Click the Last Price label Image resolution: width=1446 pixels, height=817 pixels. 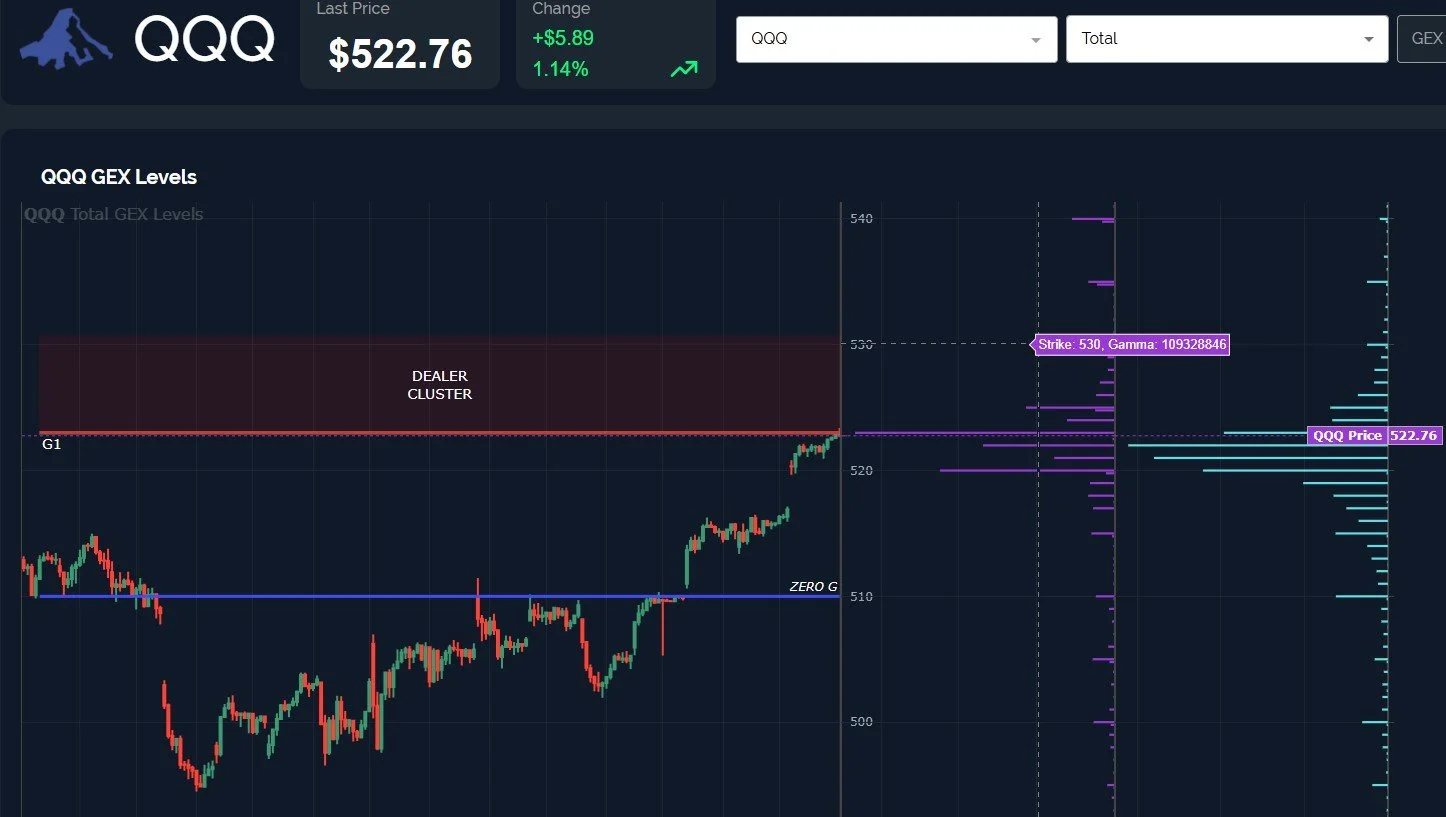pyautogui.click(x=353, y=9)
